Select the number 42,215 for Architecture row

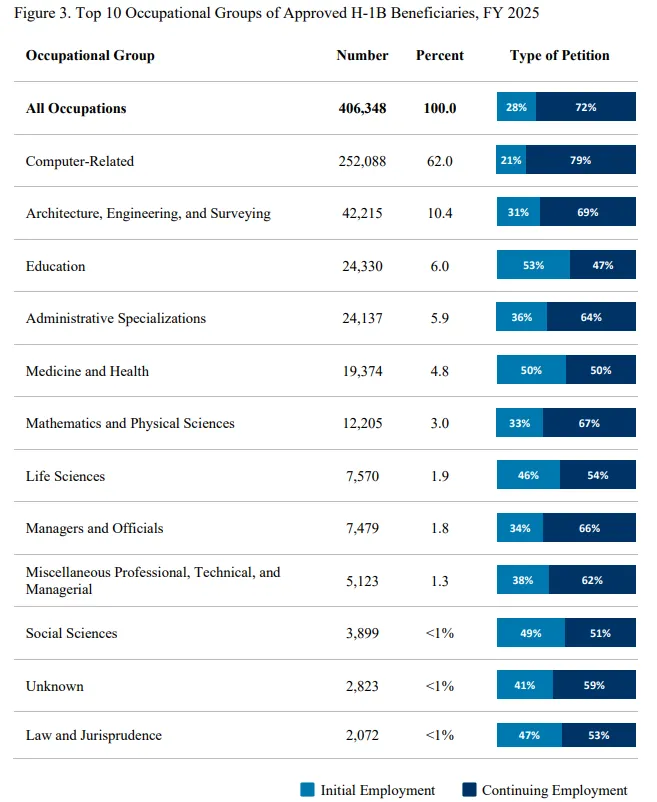[x=362, y=213]
